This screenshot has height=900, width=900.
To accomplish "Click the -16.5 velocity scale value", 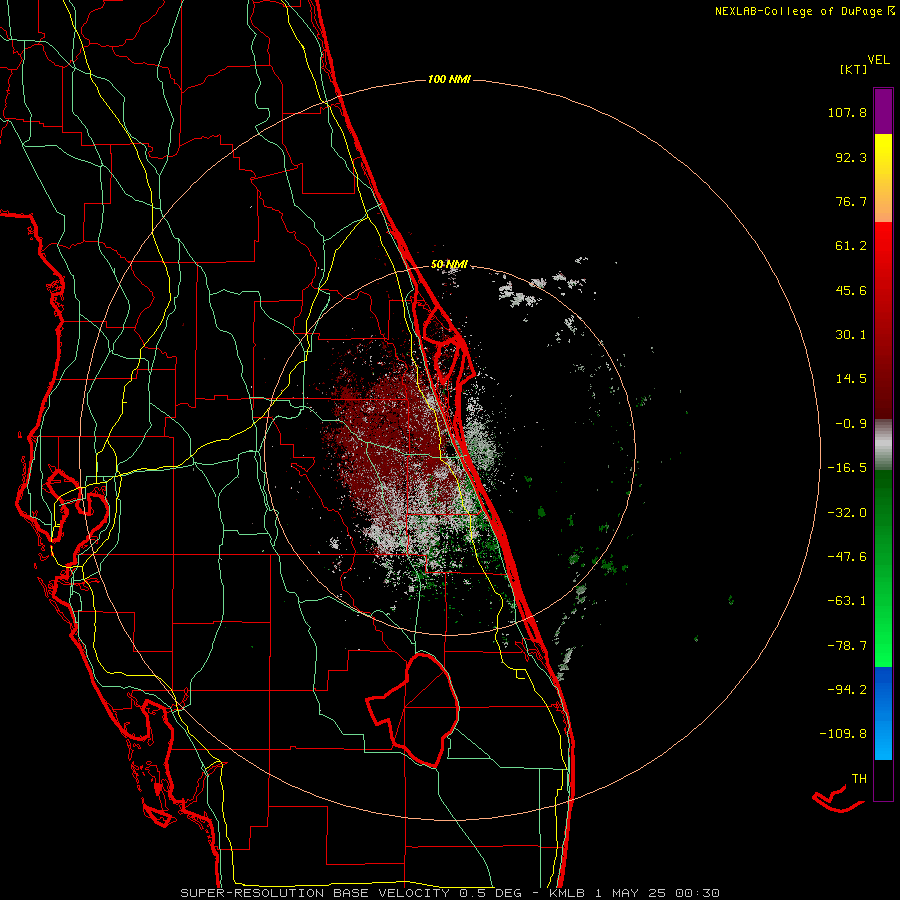I will coord(847,468).
